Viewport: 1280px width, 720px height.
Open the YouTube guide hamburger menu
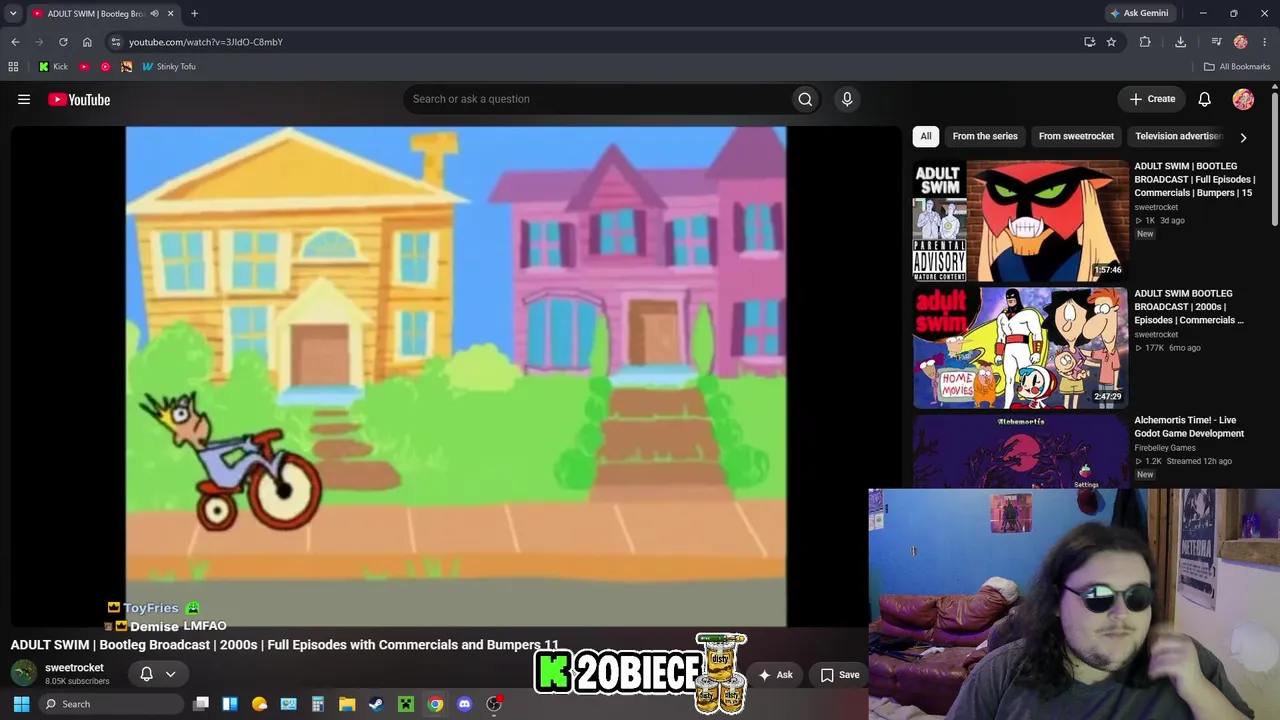(24, 99)
